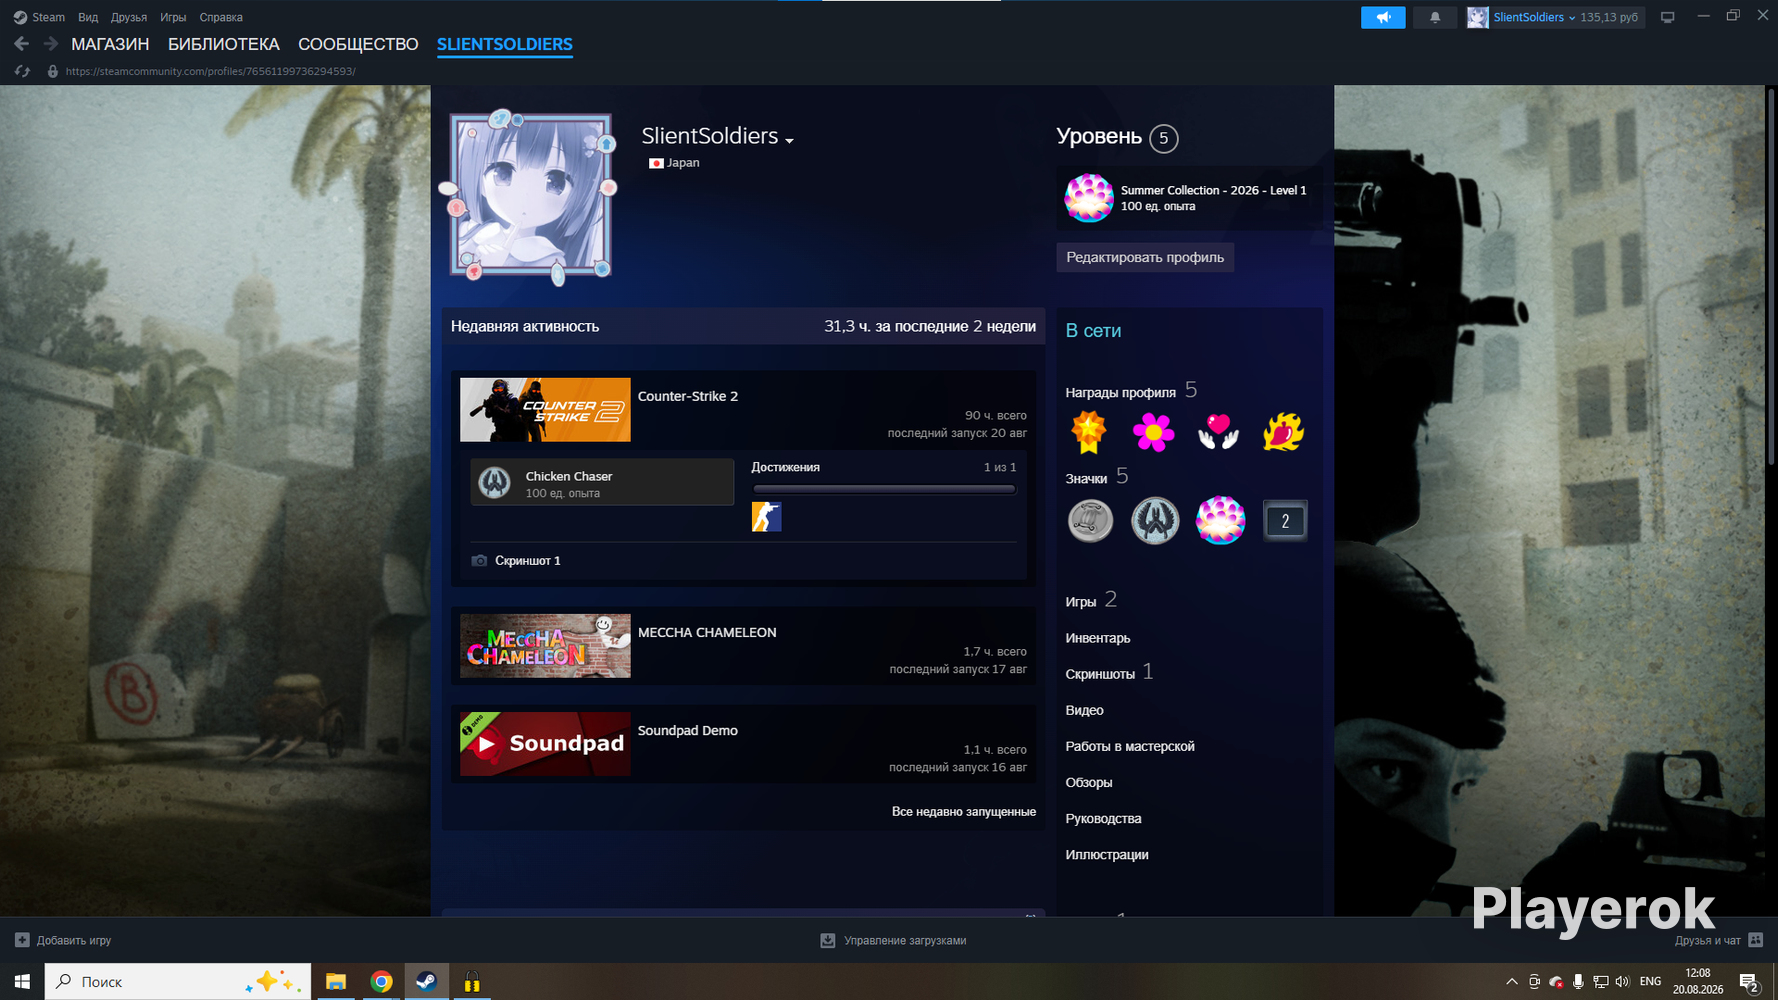
Task: Switch to Big Picture mode monitor icon
Action: [1667, 17]
